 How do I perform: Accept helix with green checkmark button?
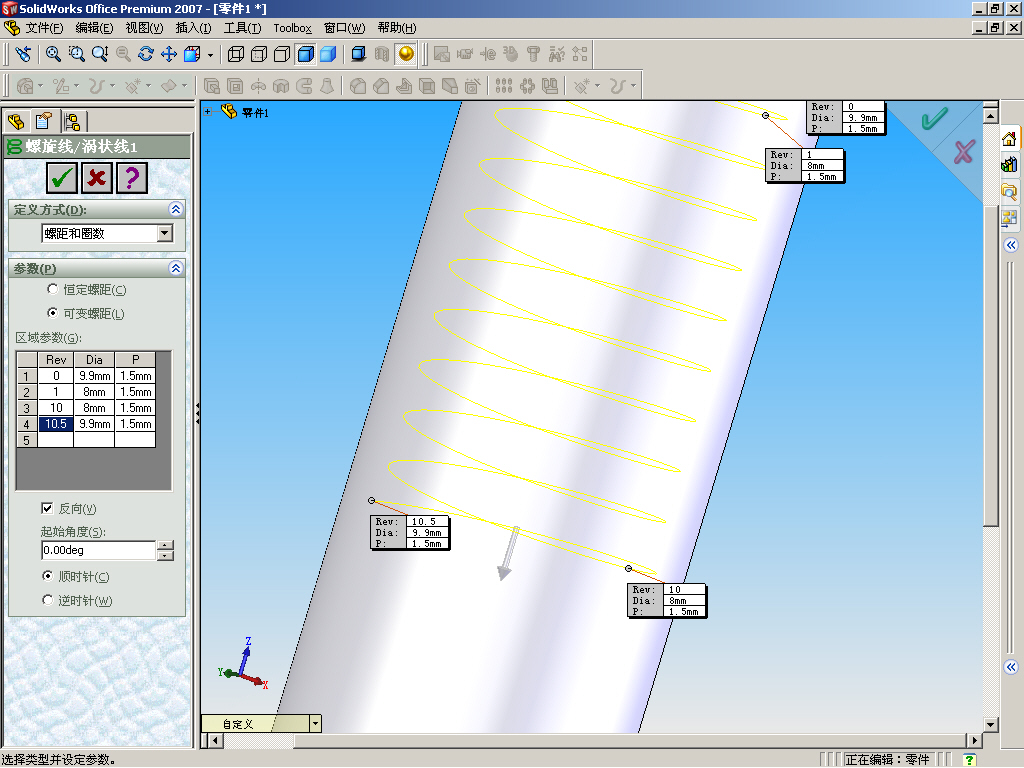pyautogui.click(x=62, y=178)
